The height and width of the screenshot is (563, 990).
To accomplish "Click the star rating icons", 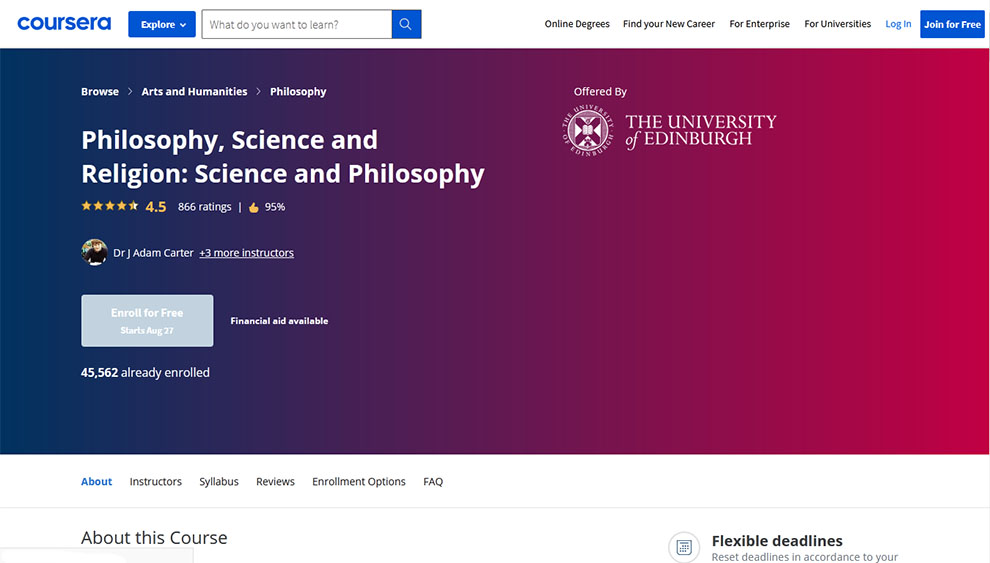I will (x=110, y=206).
